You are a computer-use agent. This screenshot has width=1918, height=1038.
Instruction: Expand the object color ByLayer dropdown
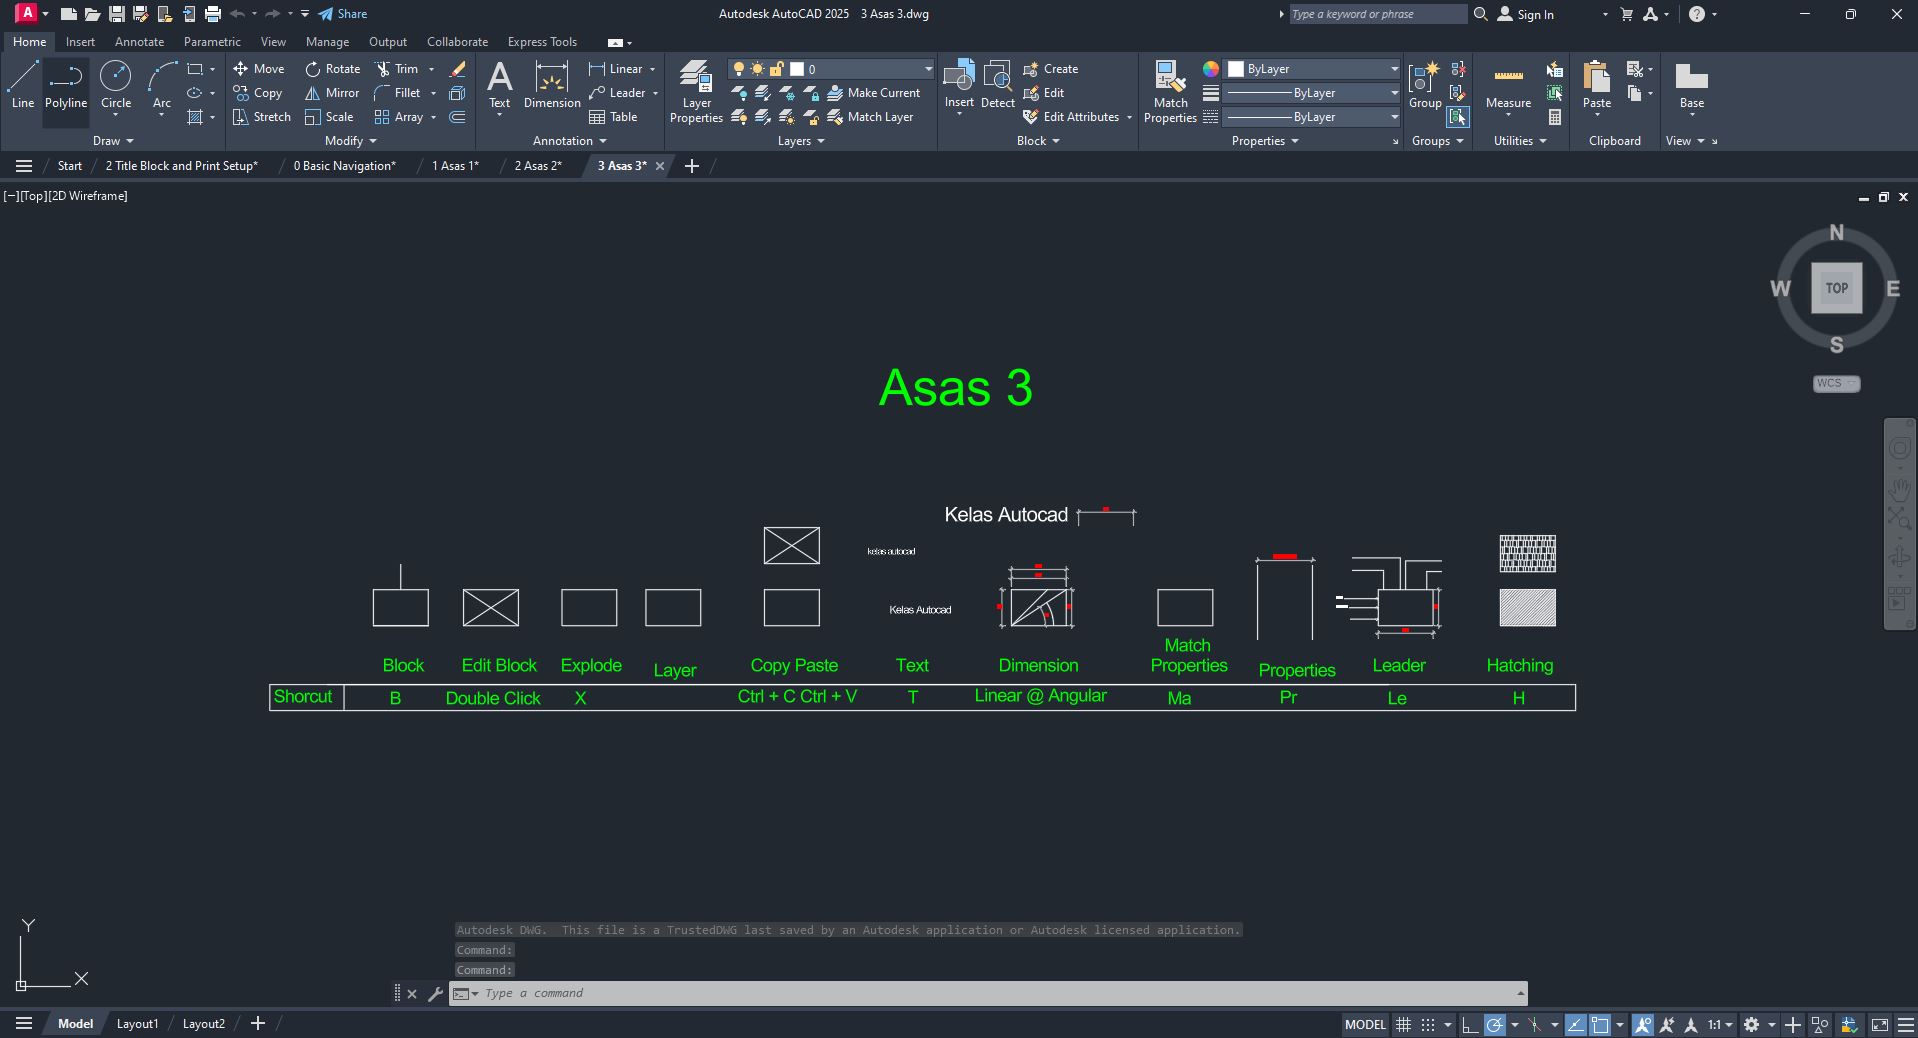1394,69
